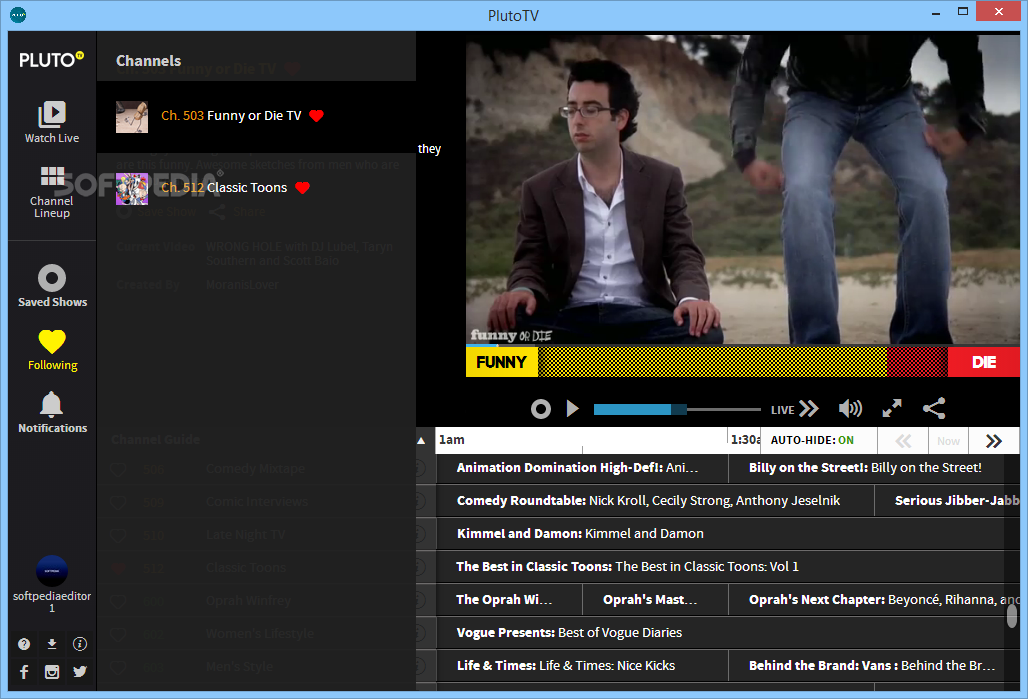Click Funny or Die TV channel thumbnail
This screenshot has width=1028, height=699.
tap(132, 117)
